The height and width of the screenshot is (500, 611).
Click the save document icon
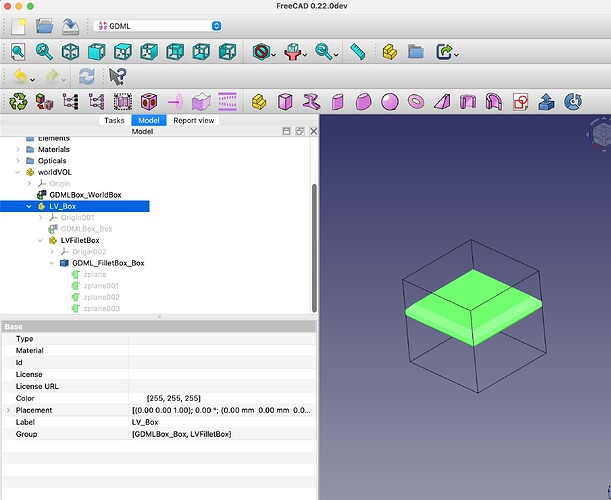pyautogui.click(x=70, y=26)
